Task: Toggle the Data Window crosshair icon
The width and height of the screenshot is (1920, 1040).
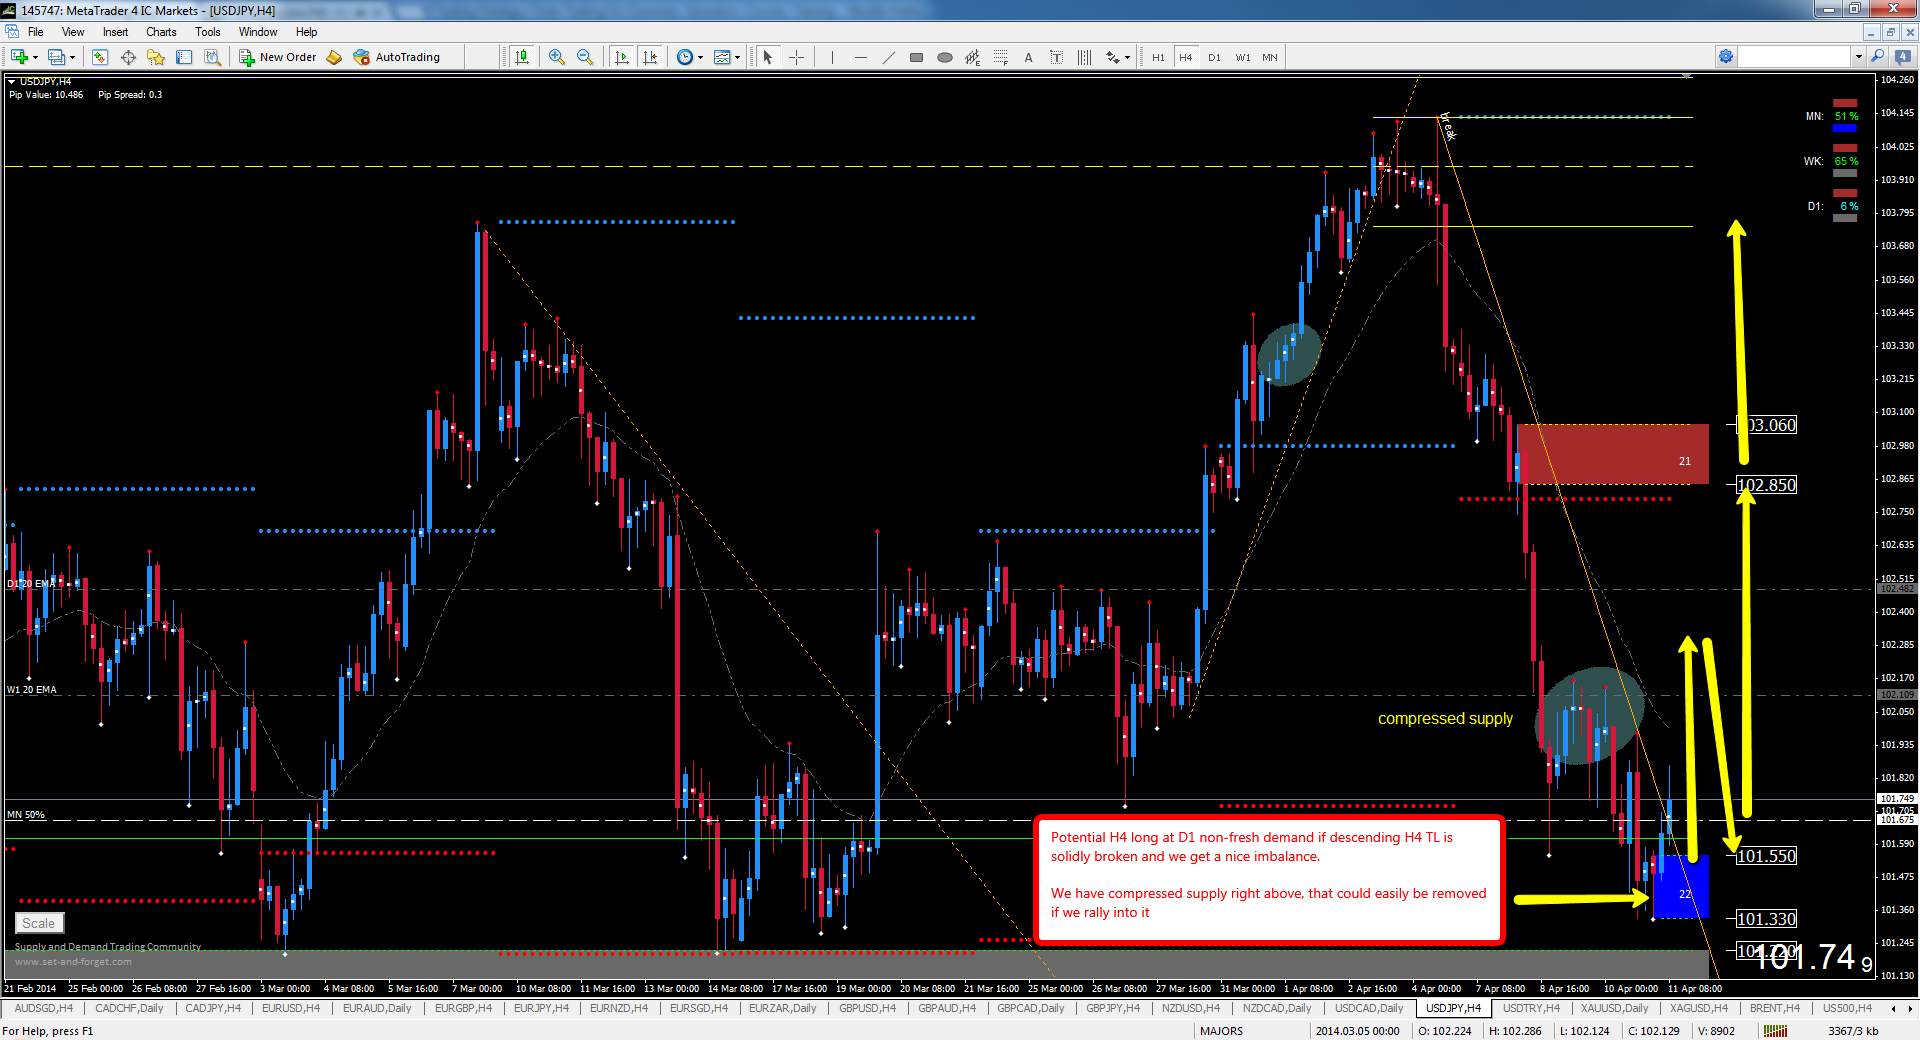Action: coord(128,57)
